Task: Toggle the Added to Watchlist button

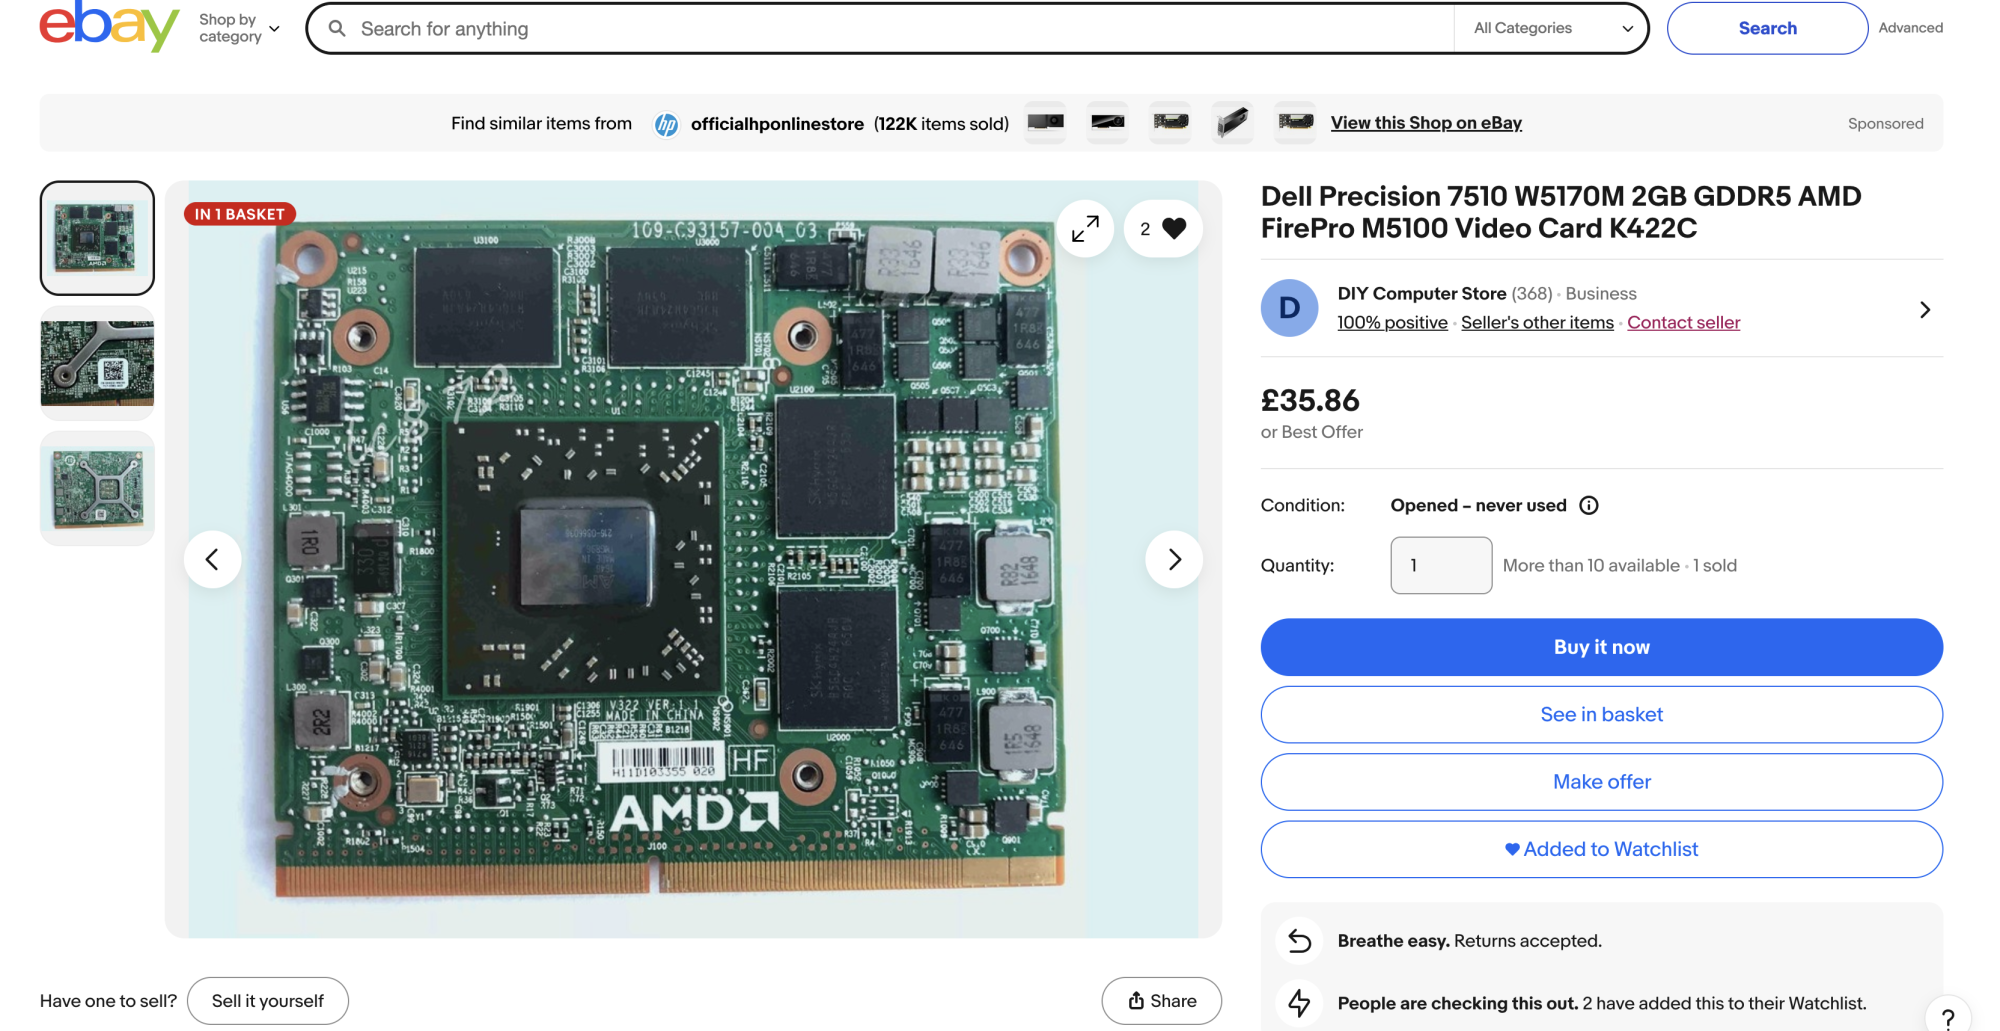Action: point(1601,849)
